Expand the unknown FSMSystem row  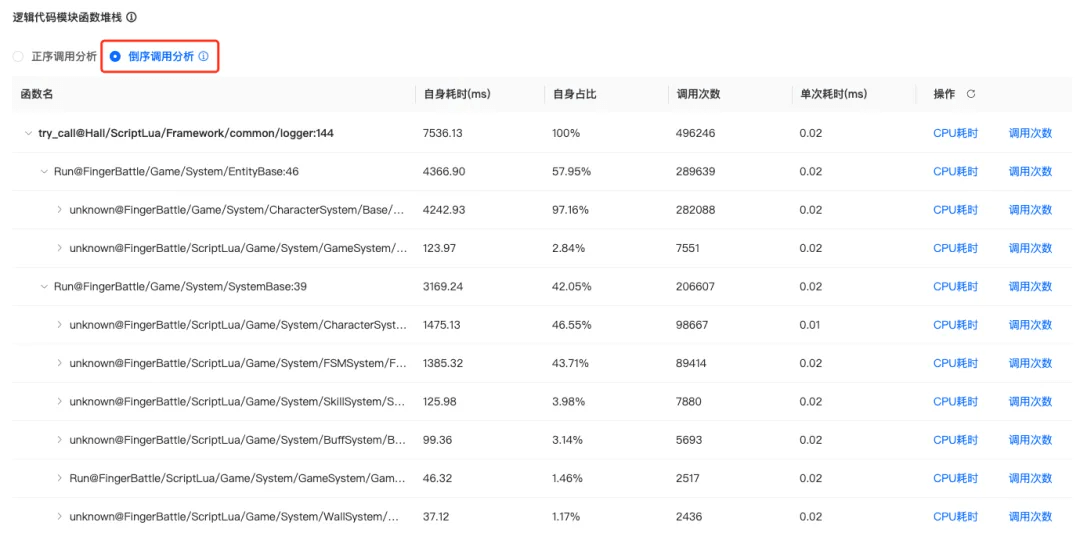pyautogui.click(x=60, y=363)
